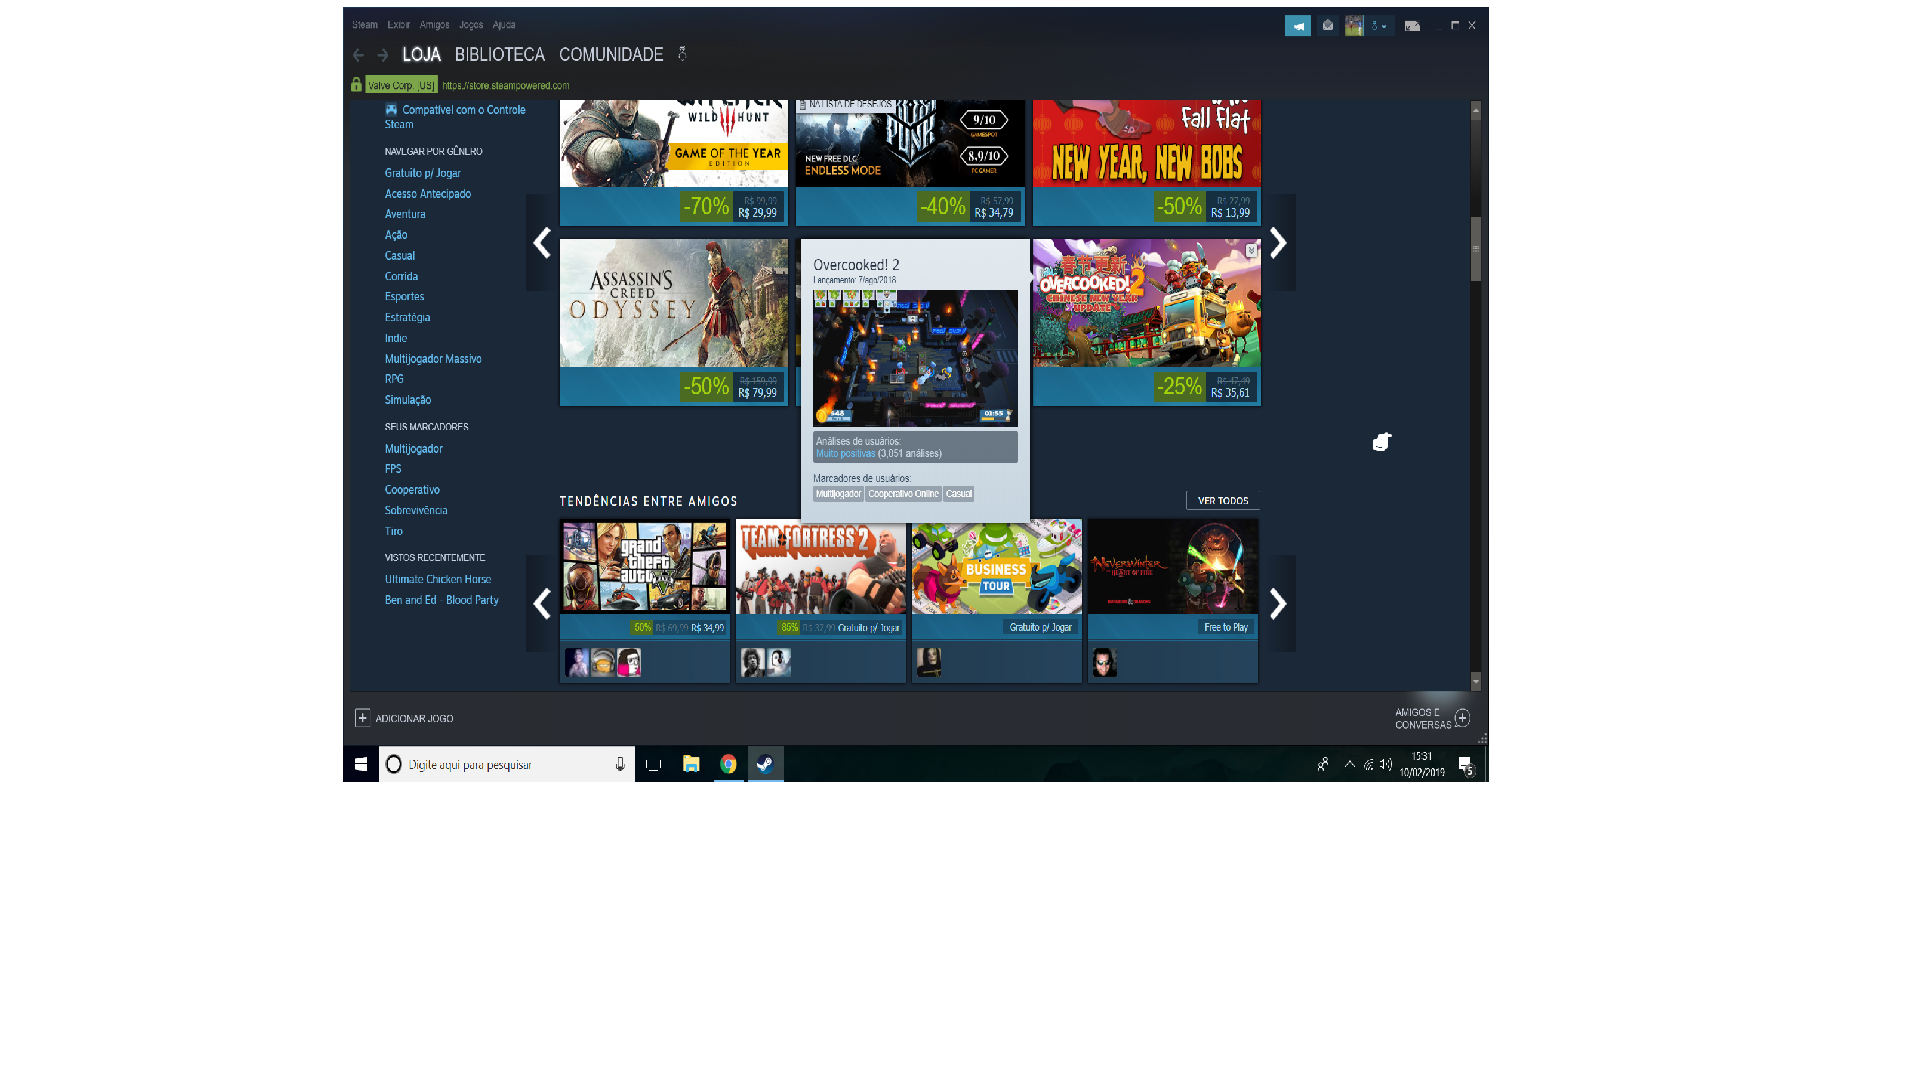
Task: Open the Windows Start menu
Action: tap(361, 764)
